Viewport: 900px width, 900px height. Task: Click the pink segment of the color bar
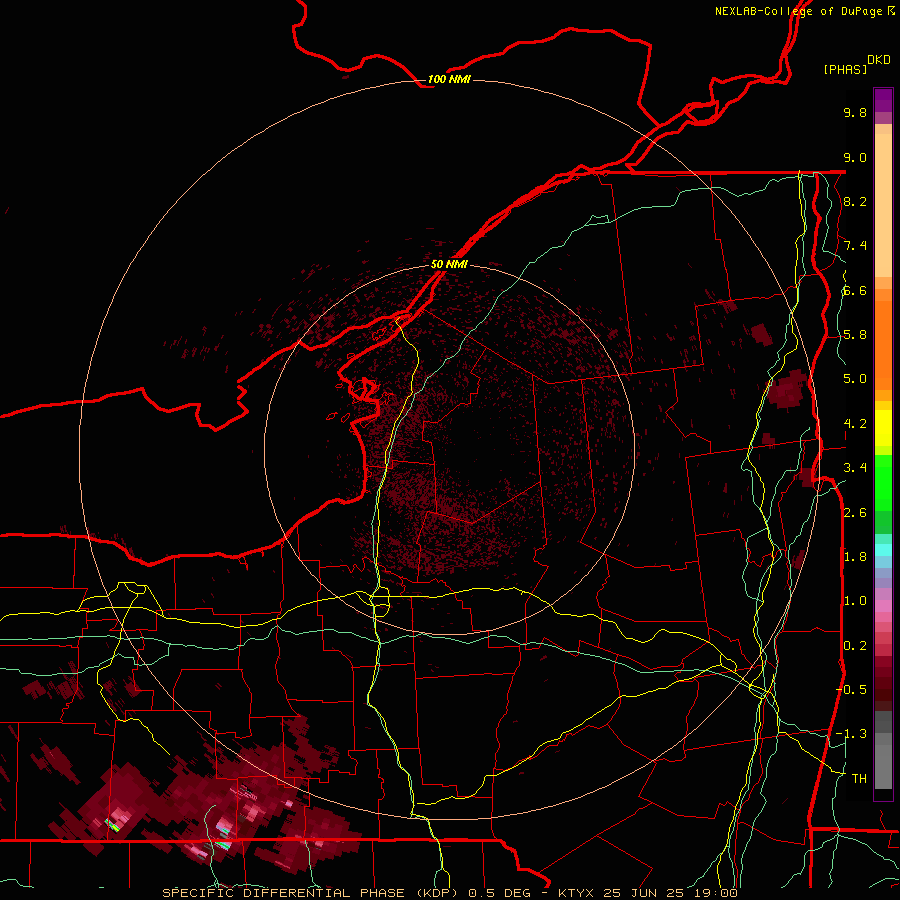tap(883, 606)
